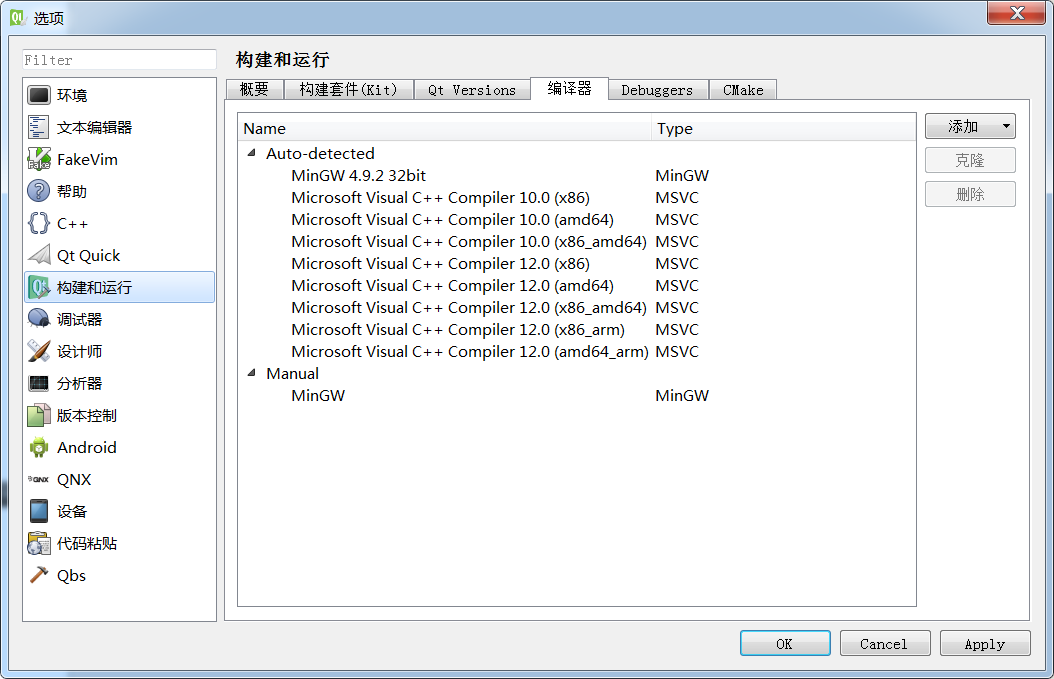The image size is (1054, 679).
Task: Select the manual MinGW compiler entry
Action: click(318, 395)
